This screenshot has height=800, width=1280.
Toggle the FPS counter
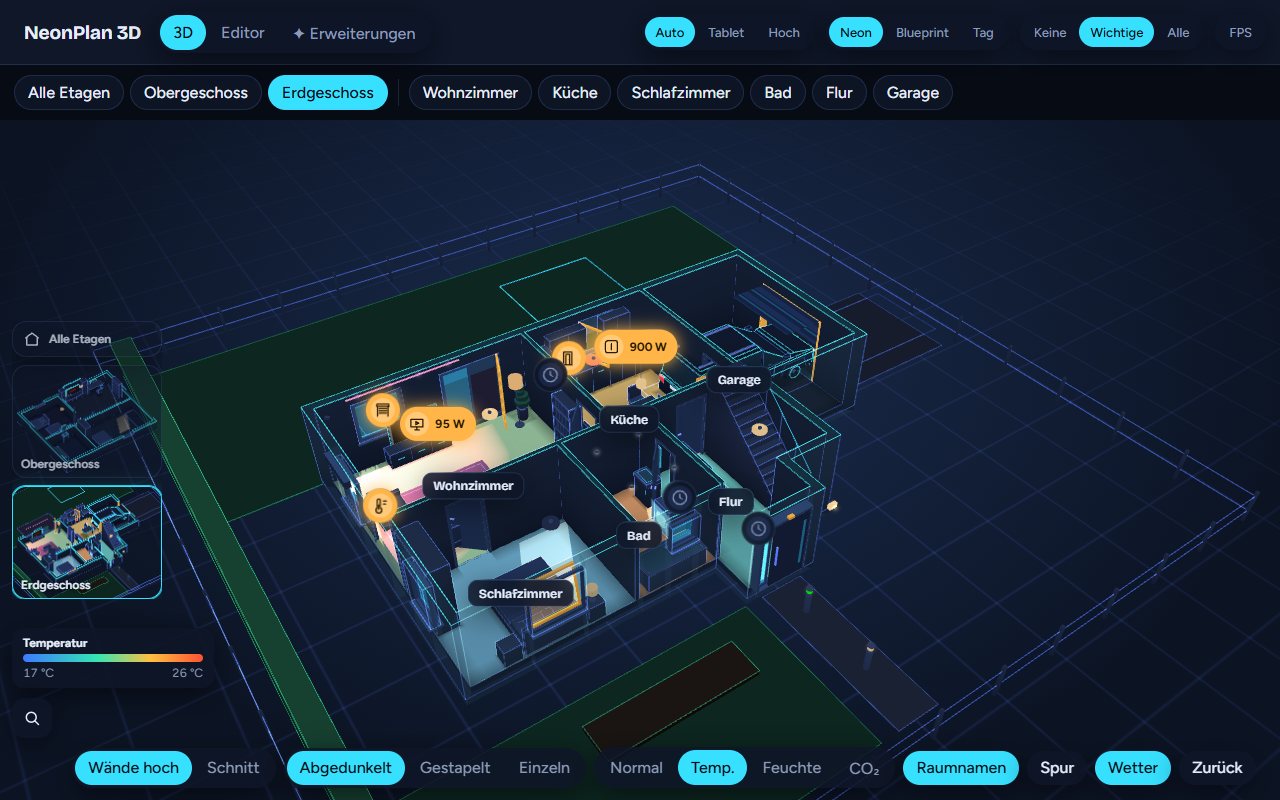(x=1240, y=33)
